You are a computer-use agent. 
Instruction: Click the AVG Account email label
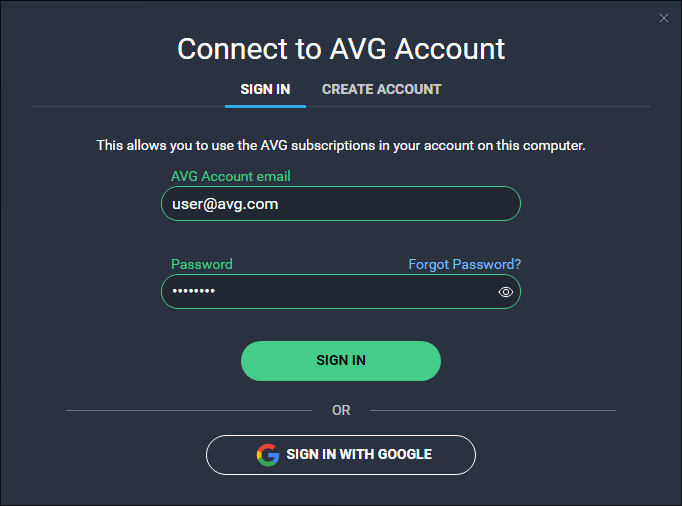231,176
